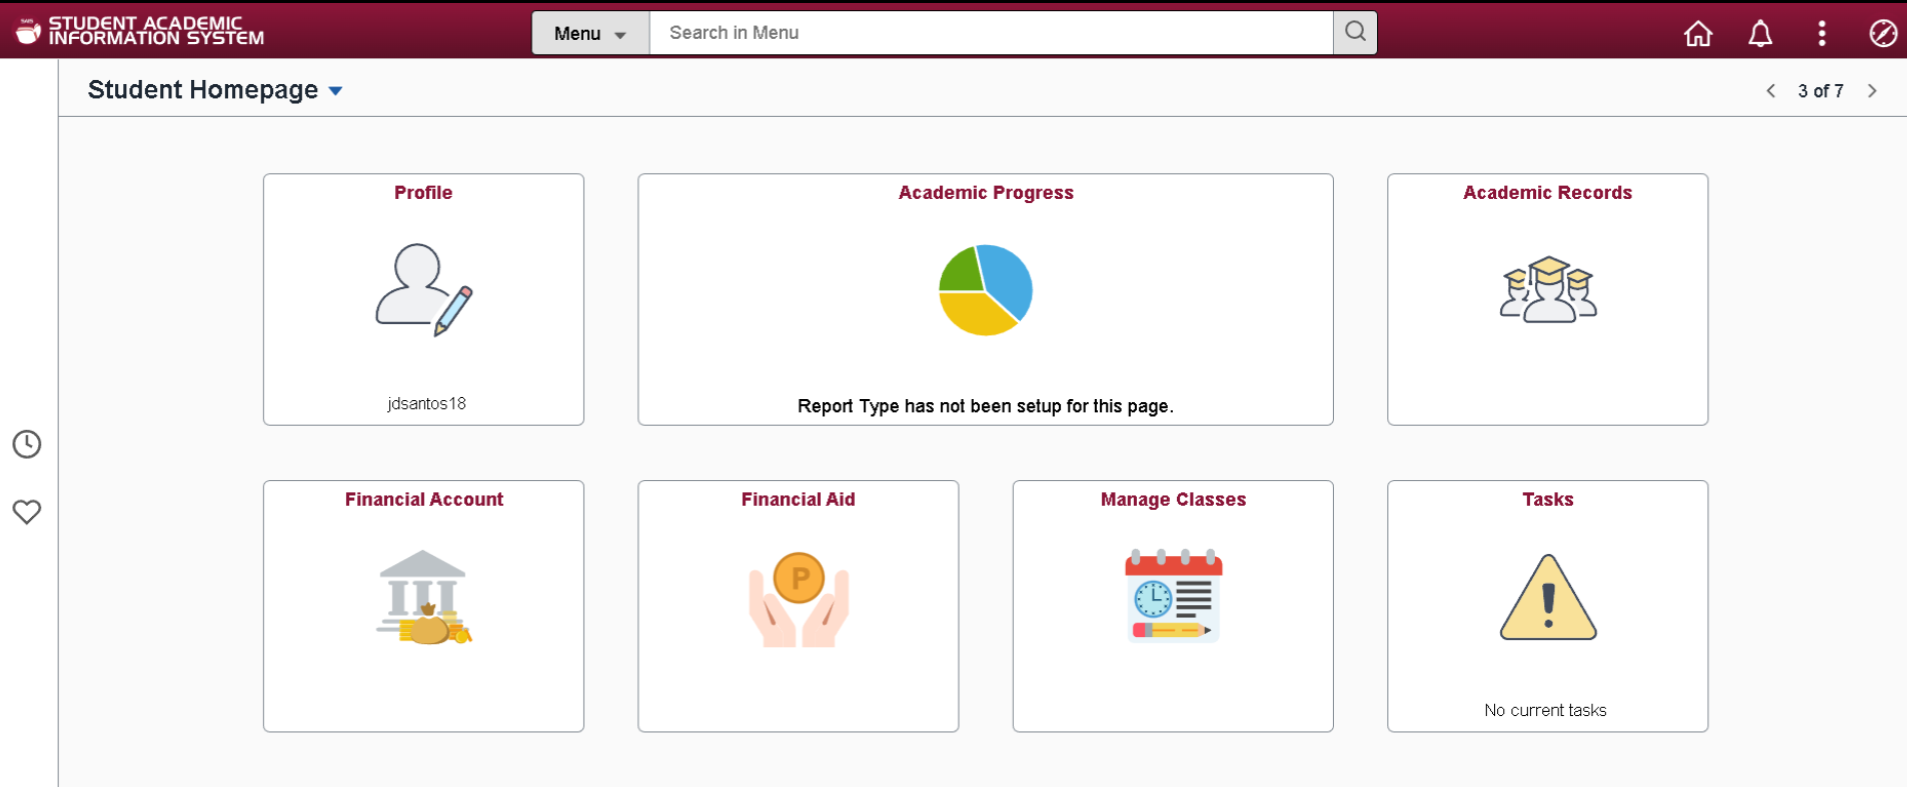Click the Search in Menu field
The width and height of the screenshot is (1907, 787).
click(x=991, y=33)
